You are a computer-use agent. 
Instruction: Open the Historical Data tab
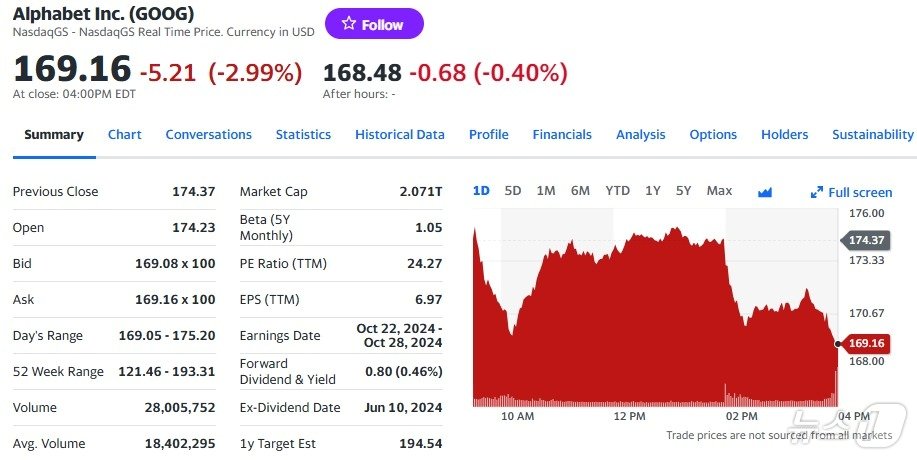tap(399, 135)
